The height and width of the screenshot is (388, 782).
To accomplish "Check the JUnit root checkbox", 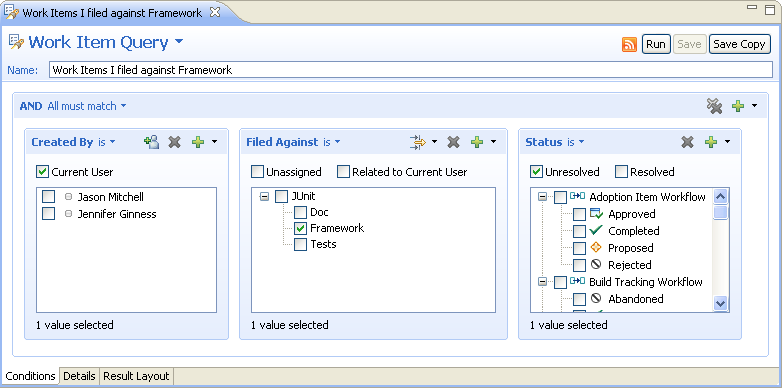I will coord(281,196).
